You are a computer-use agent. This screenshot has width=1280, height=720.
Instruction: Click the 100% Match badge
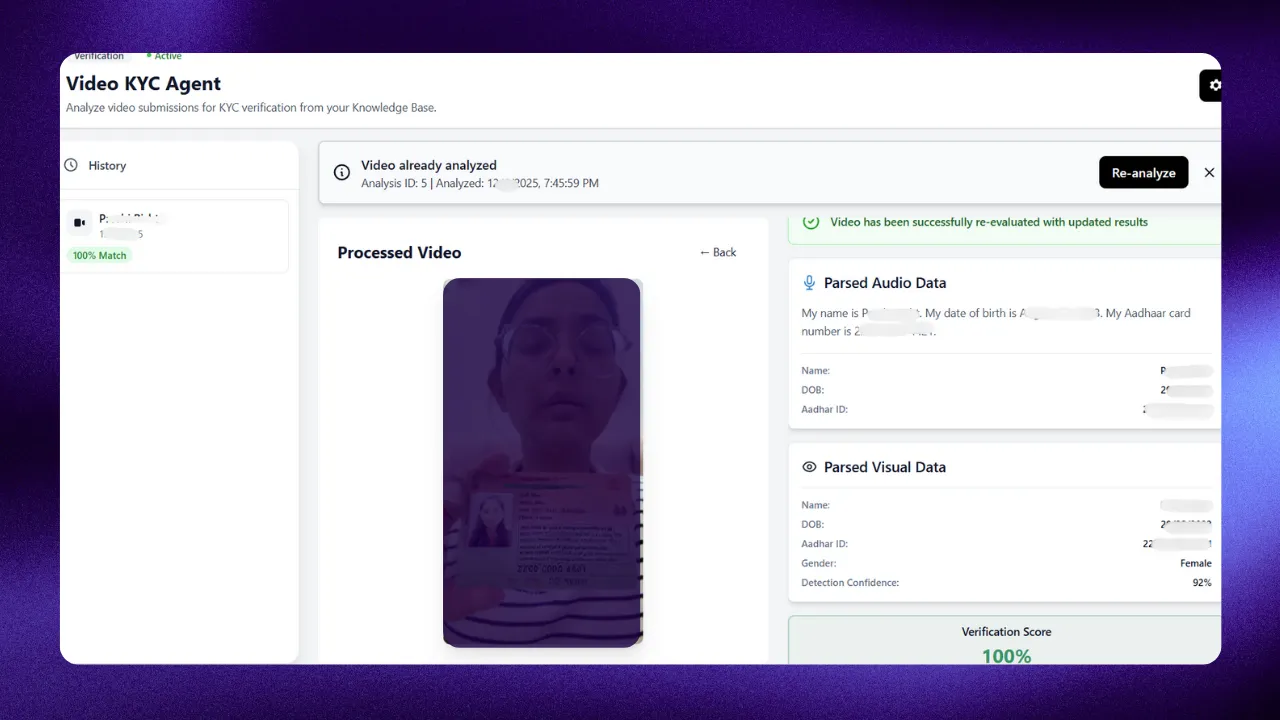click(x=99, y=255)
